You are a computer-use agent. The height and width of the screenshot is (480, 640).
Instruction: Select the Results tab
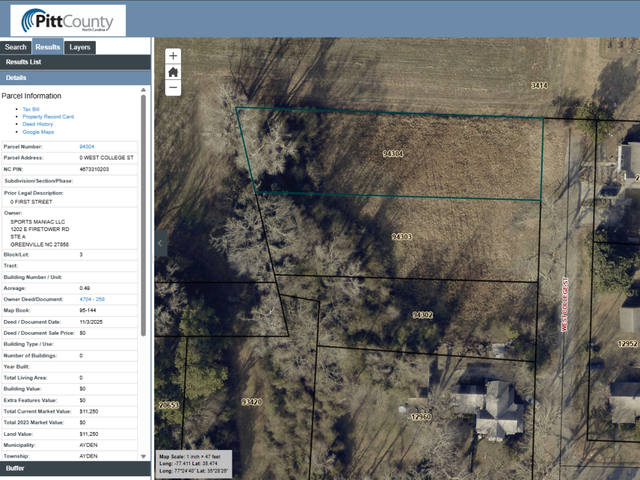48,47
